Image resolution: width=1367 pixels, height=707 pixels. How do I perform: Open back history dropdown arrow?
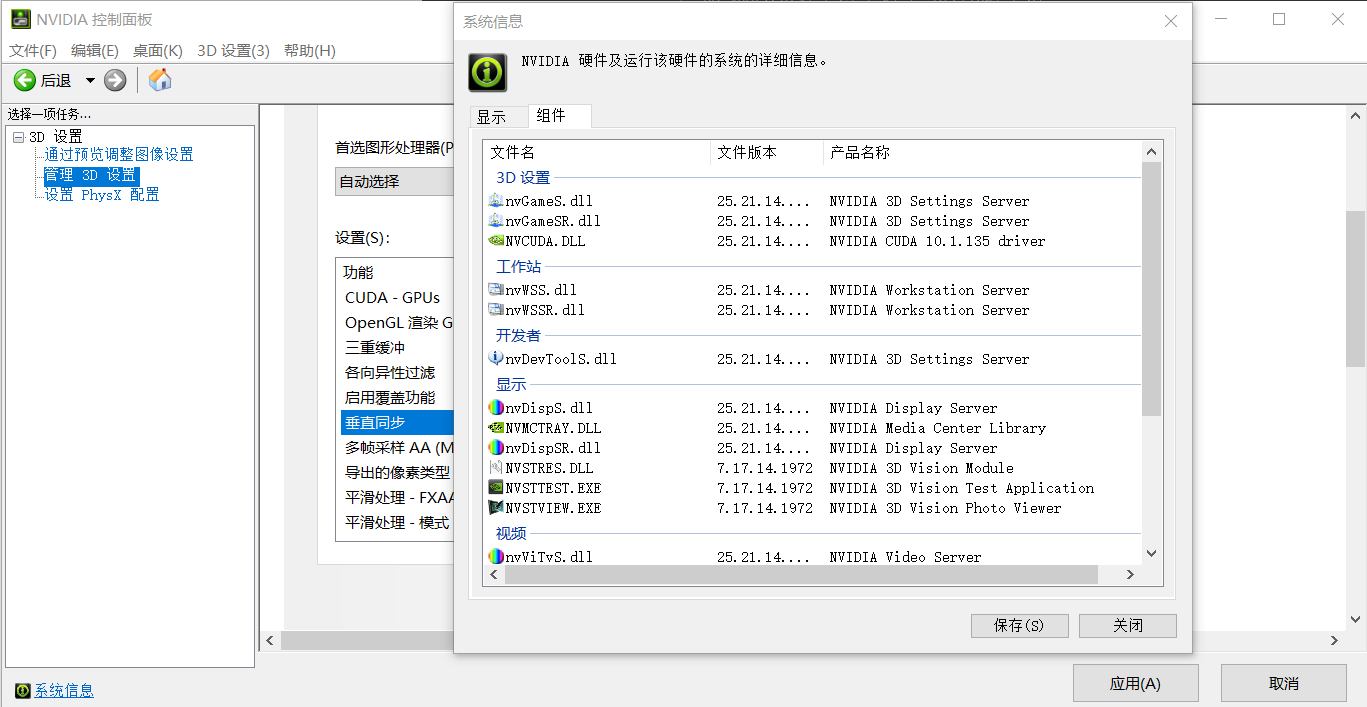tap(90, 81)
